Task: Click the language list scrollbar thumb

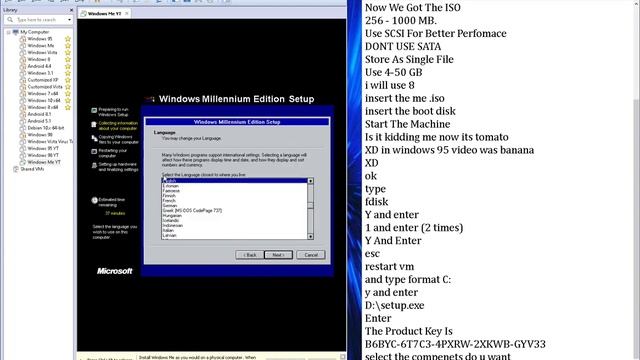Action: (310, 206)
